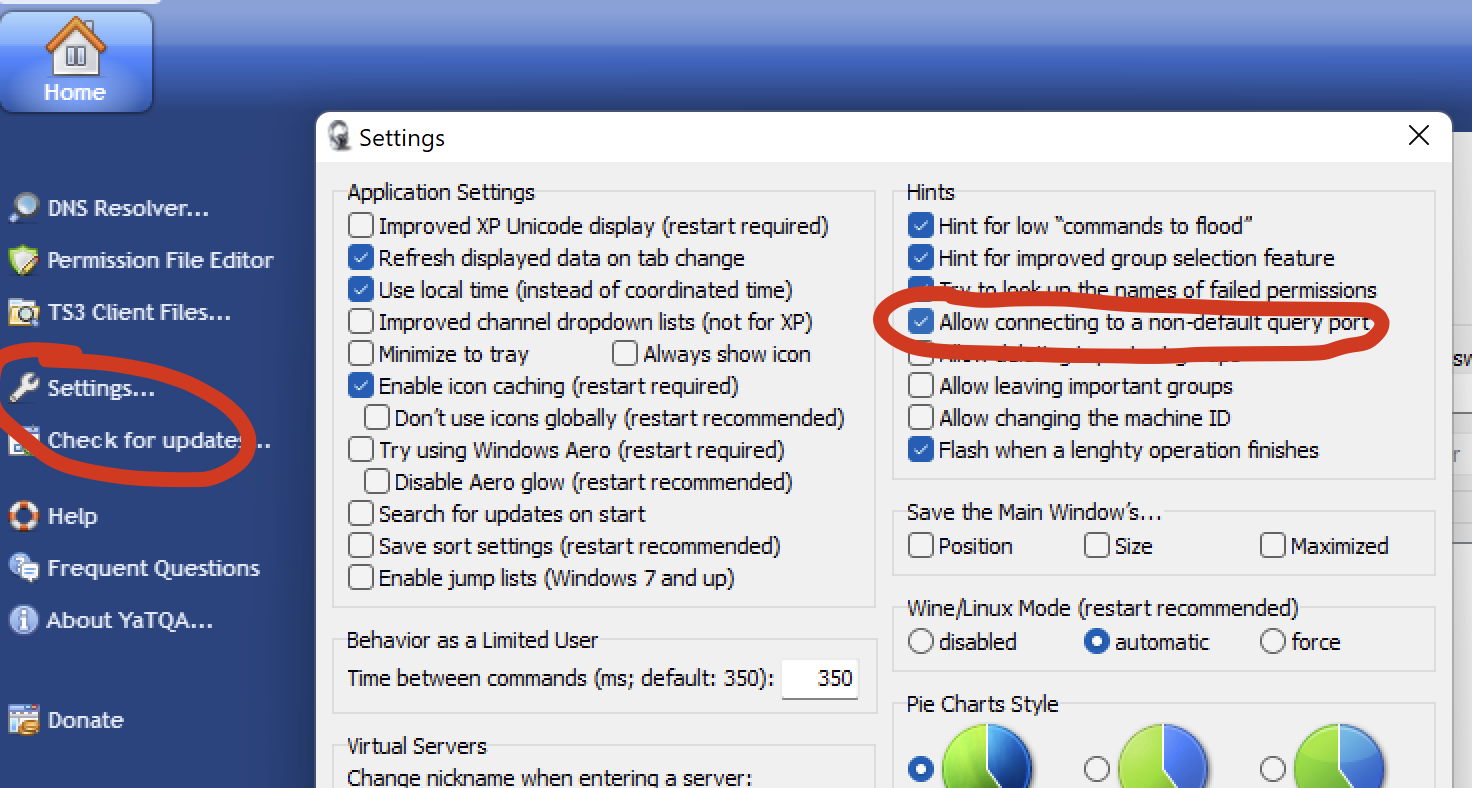Viewport: 1472px width, 788px height.
Task: Click the Home house icon
Action: coord(75,45)
